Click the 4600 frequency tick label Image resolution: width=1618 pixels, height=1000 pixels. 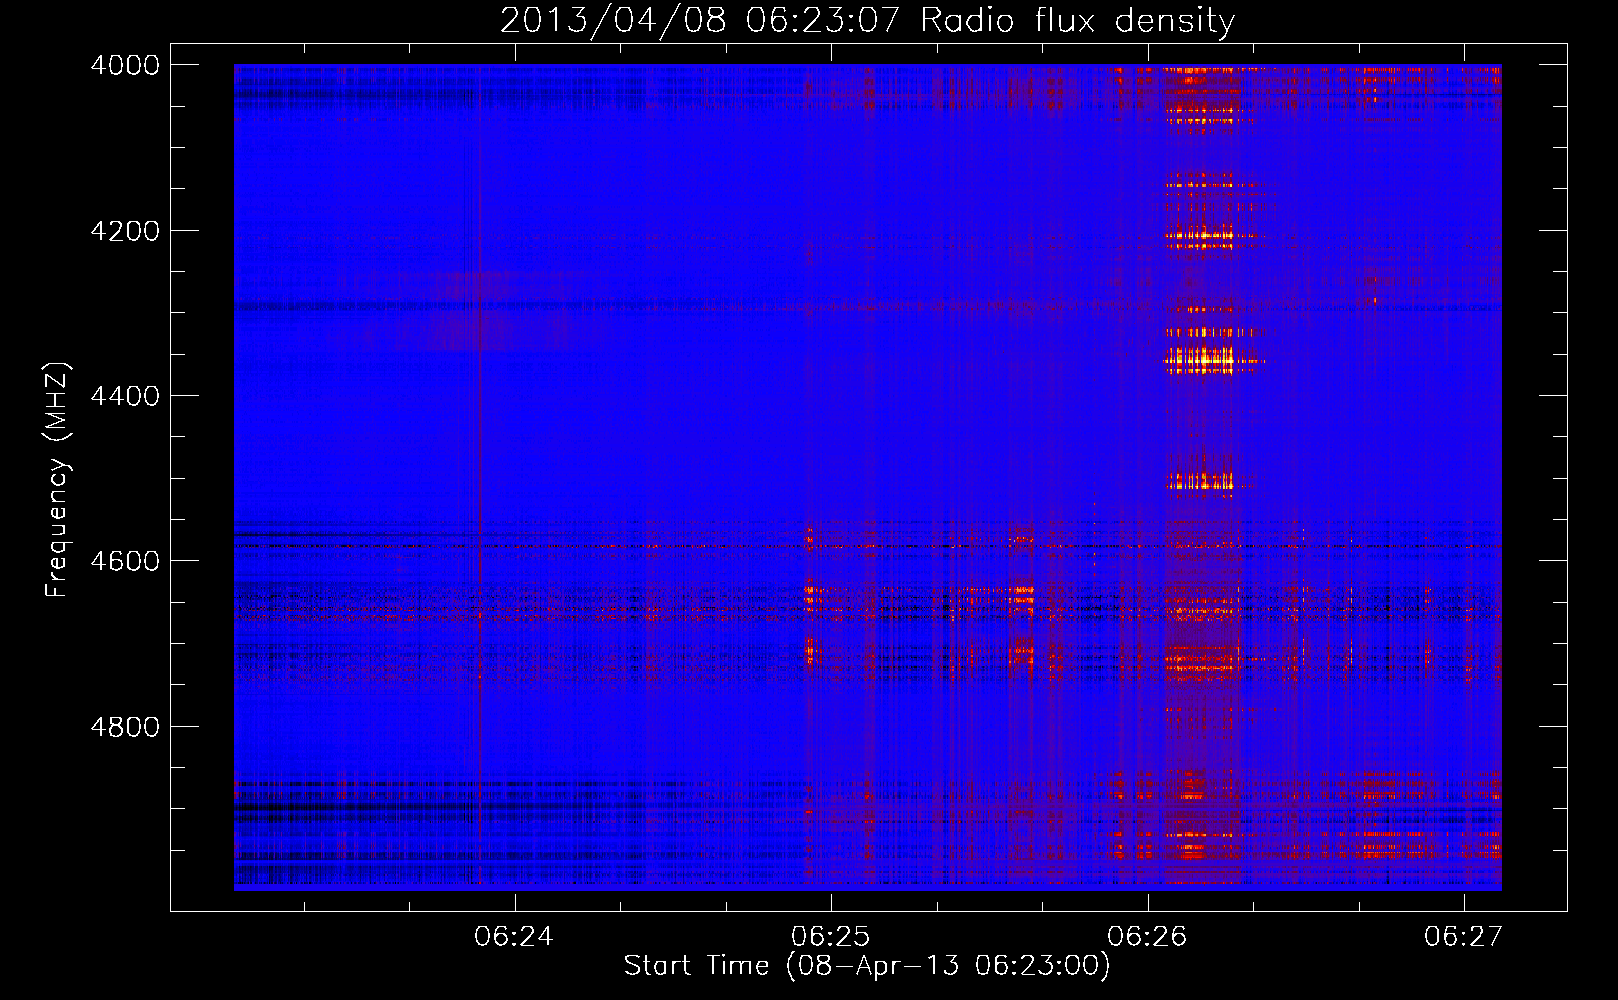pyautogui.click(x=125, y=561)
